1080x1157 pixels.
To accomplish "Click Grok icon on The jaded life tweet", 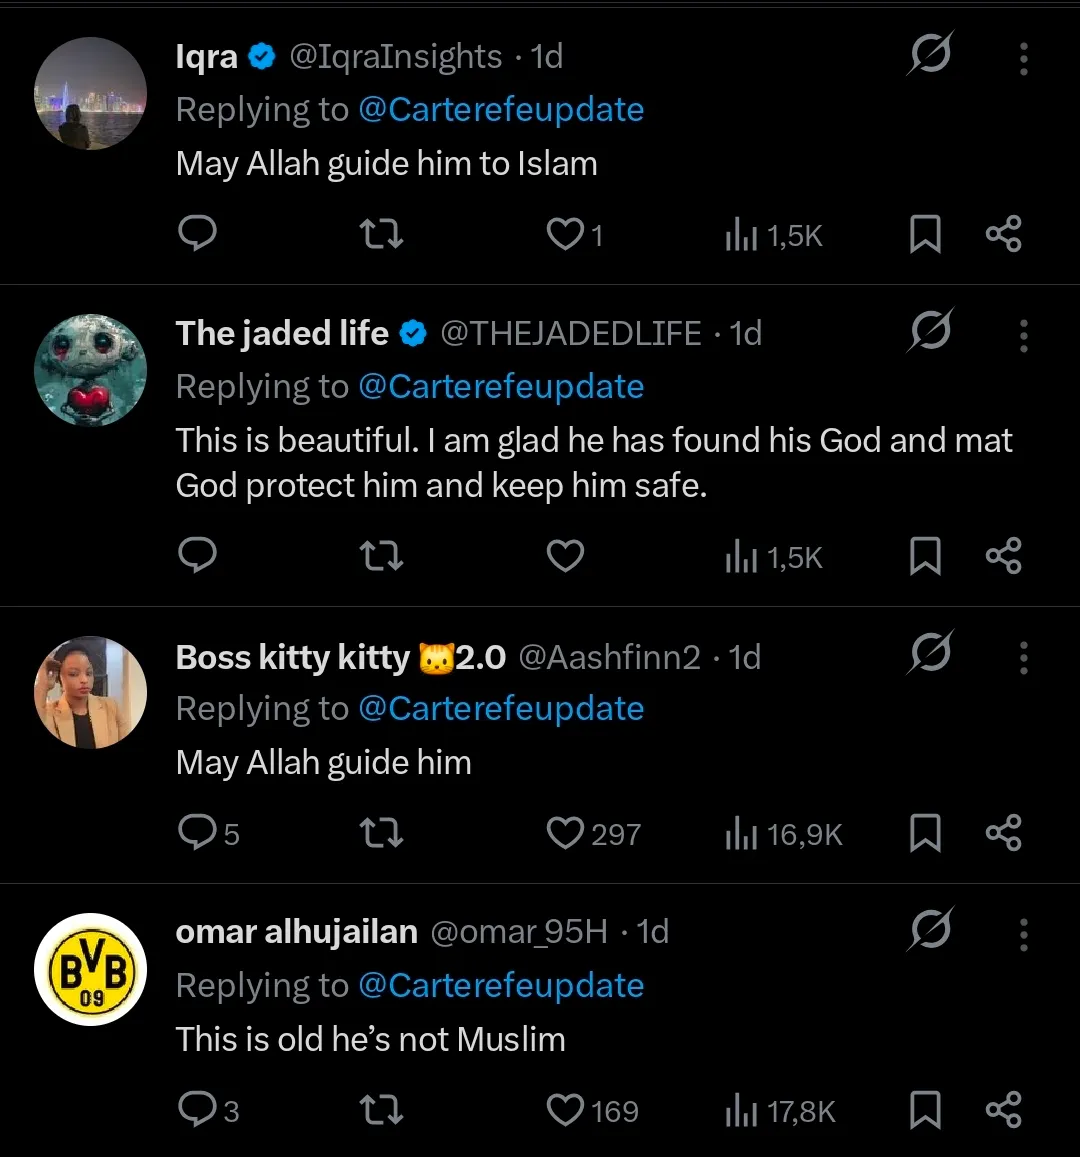I will click(930, 331).
